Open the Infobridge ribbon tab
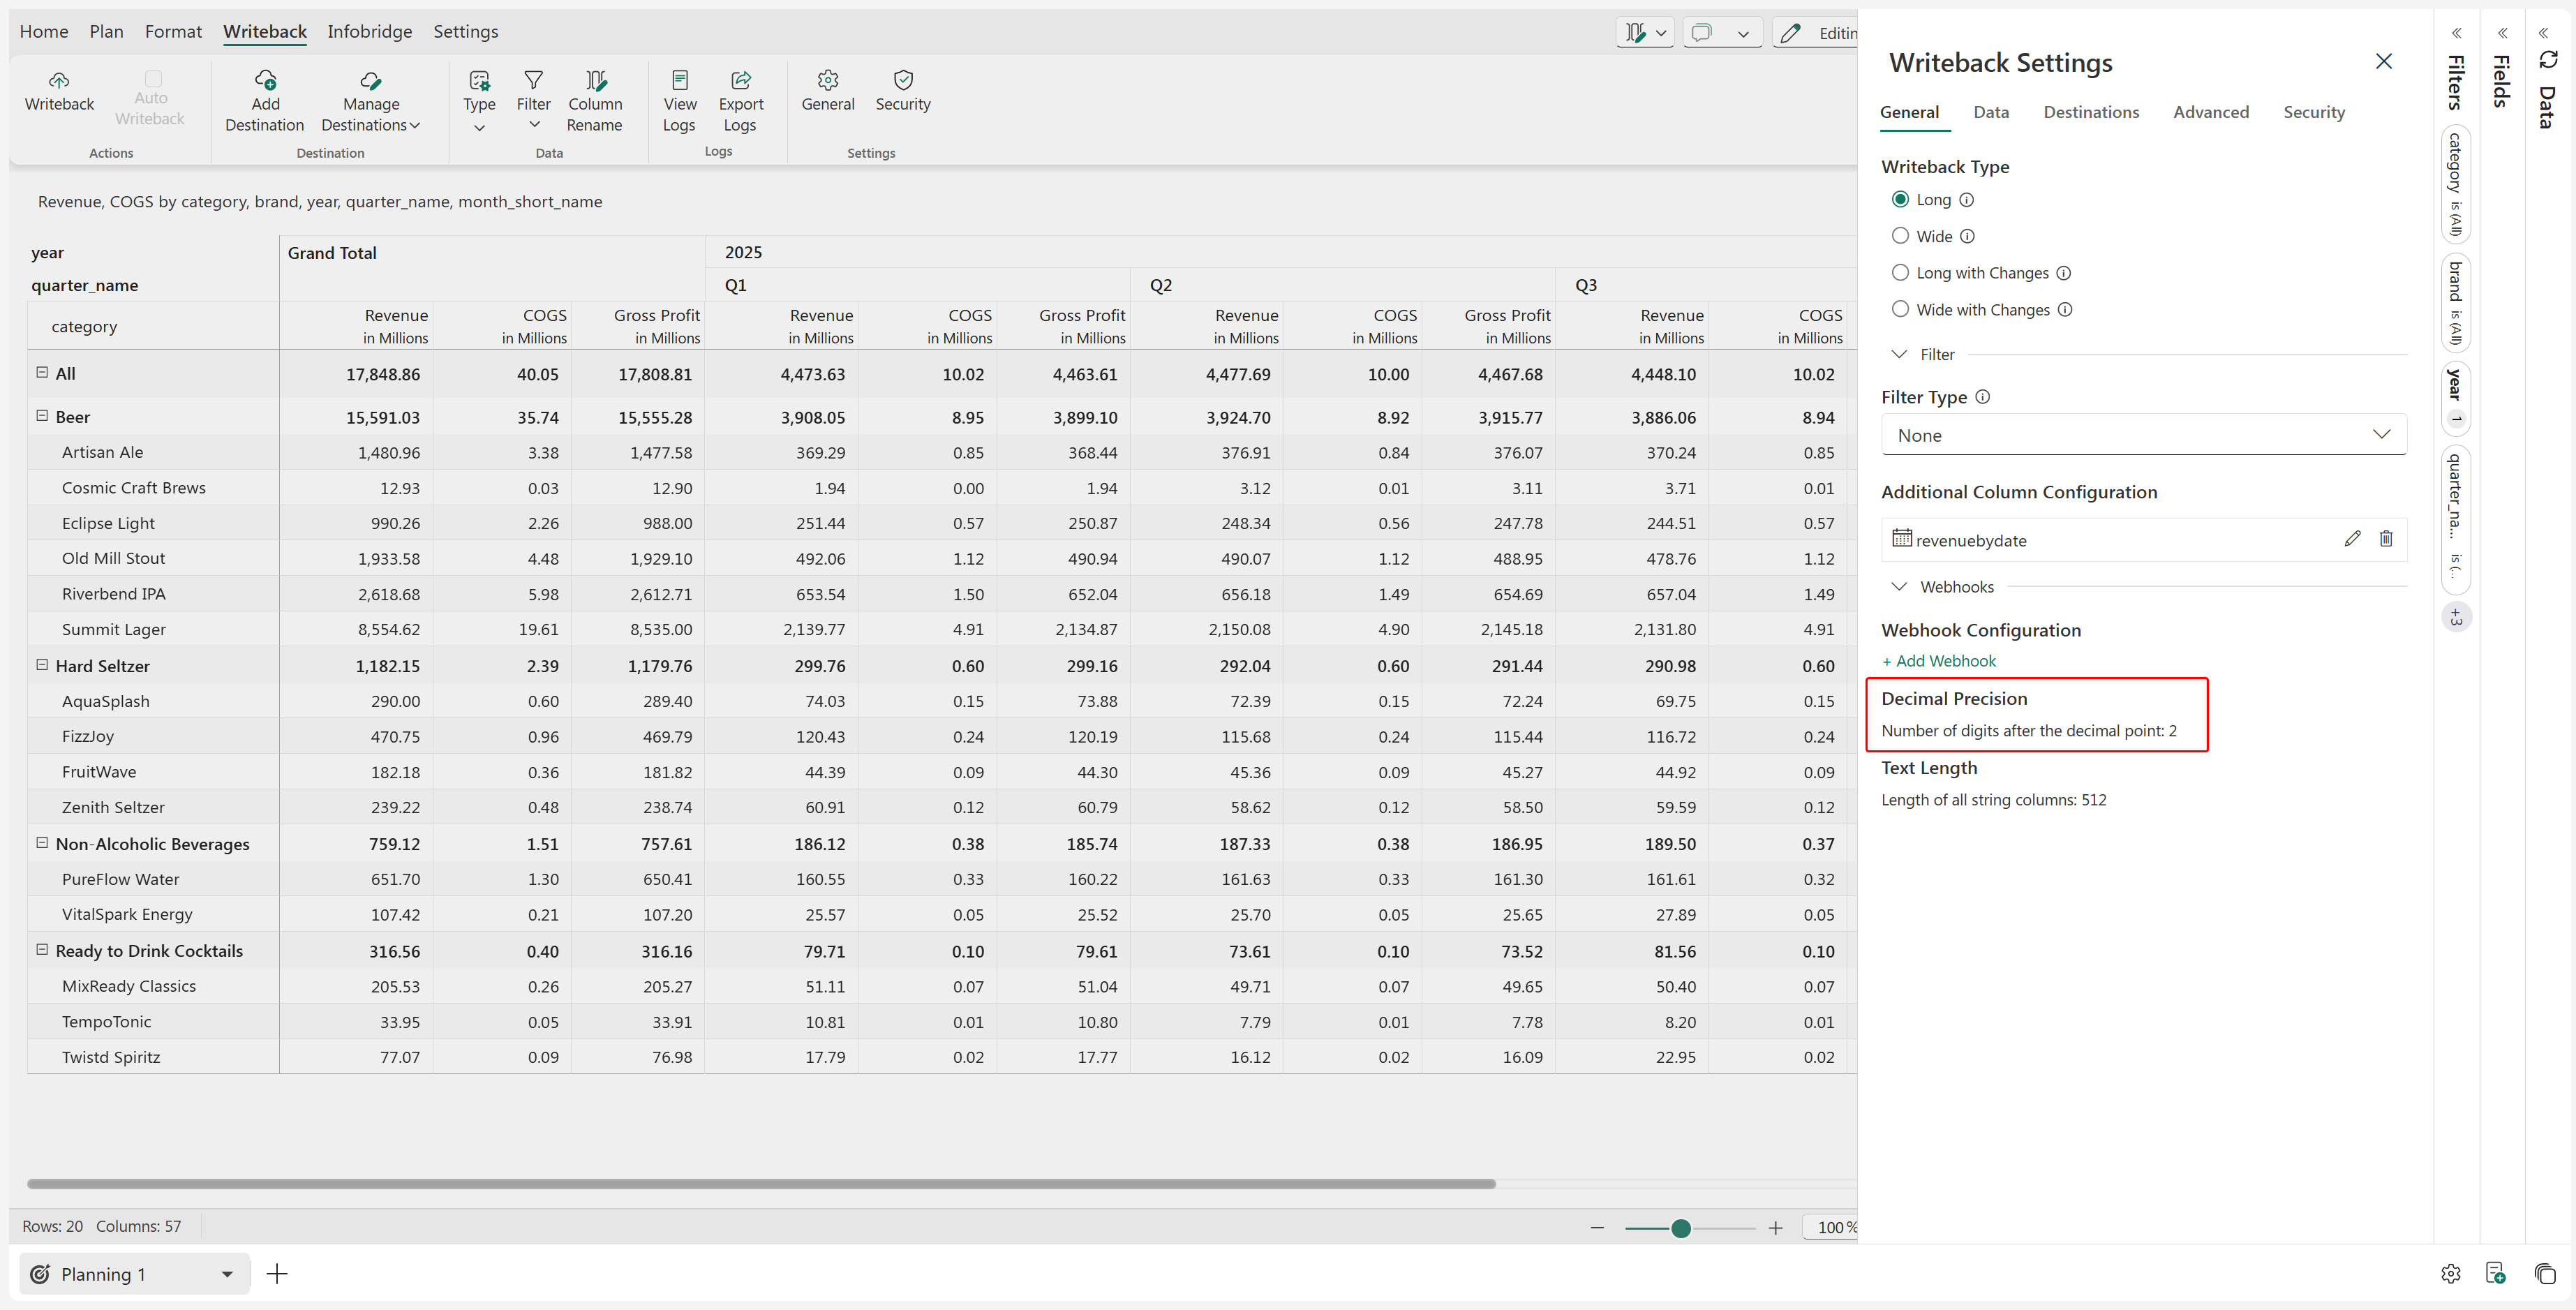This screenshot has width=2576, height=1310. pos(369,31)
